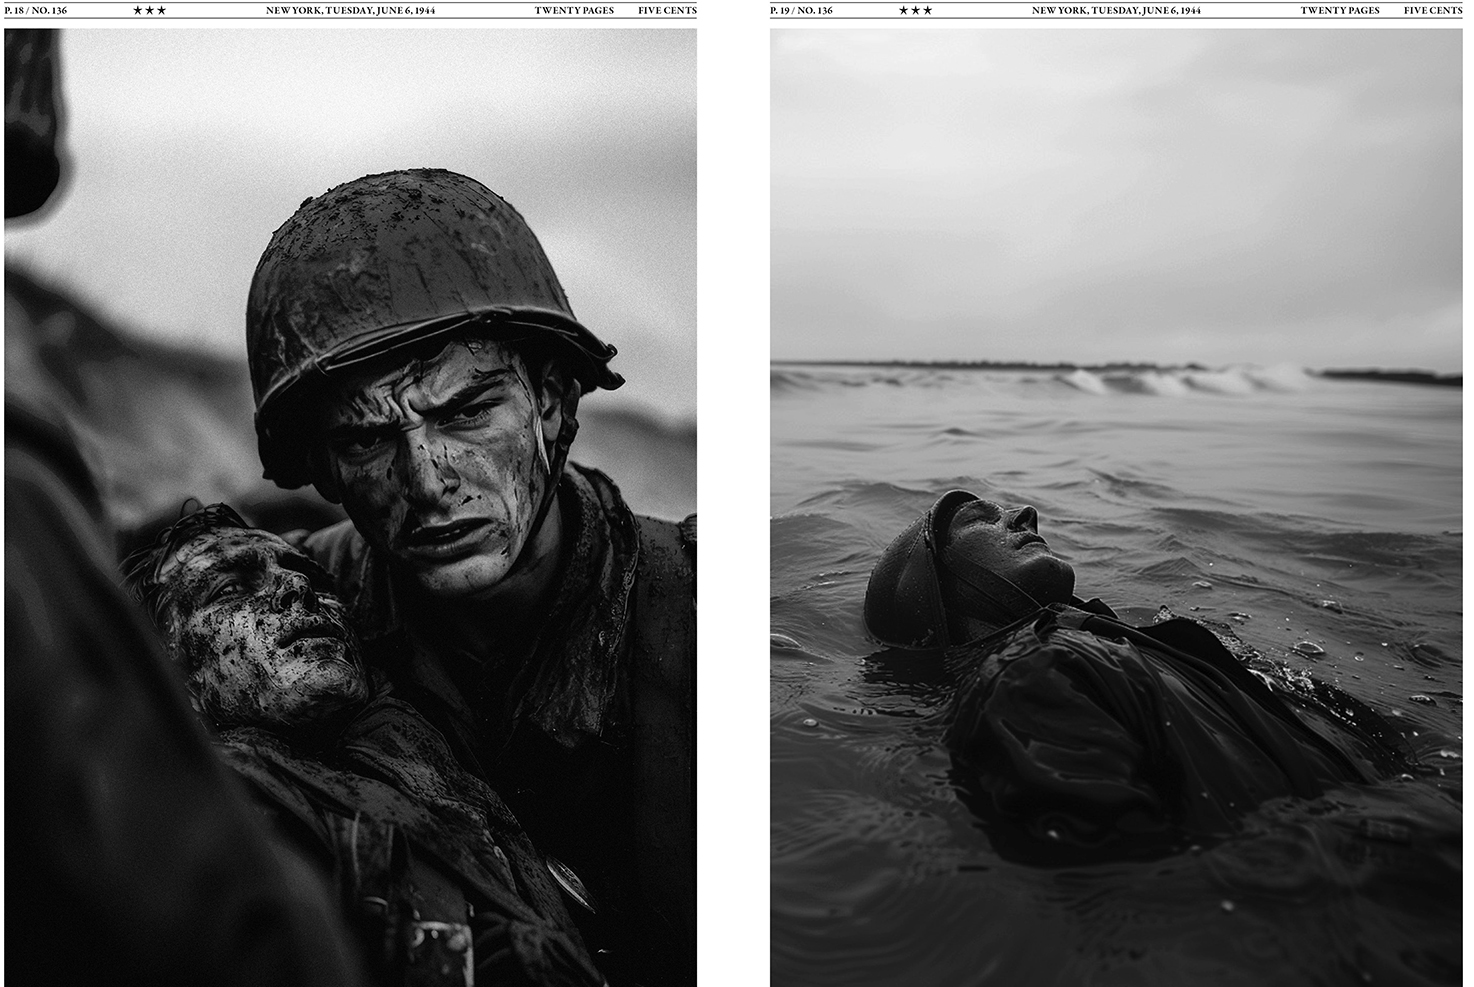Click the three stars on page 19 header
Screen dimensions: 1474x987
[915, 11]
